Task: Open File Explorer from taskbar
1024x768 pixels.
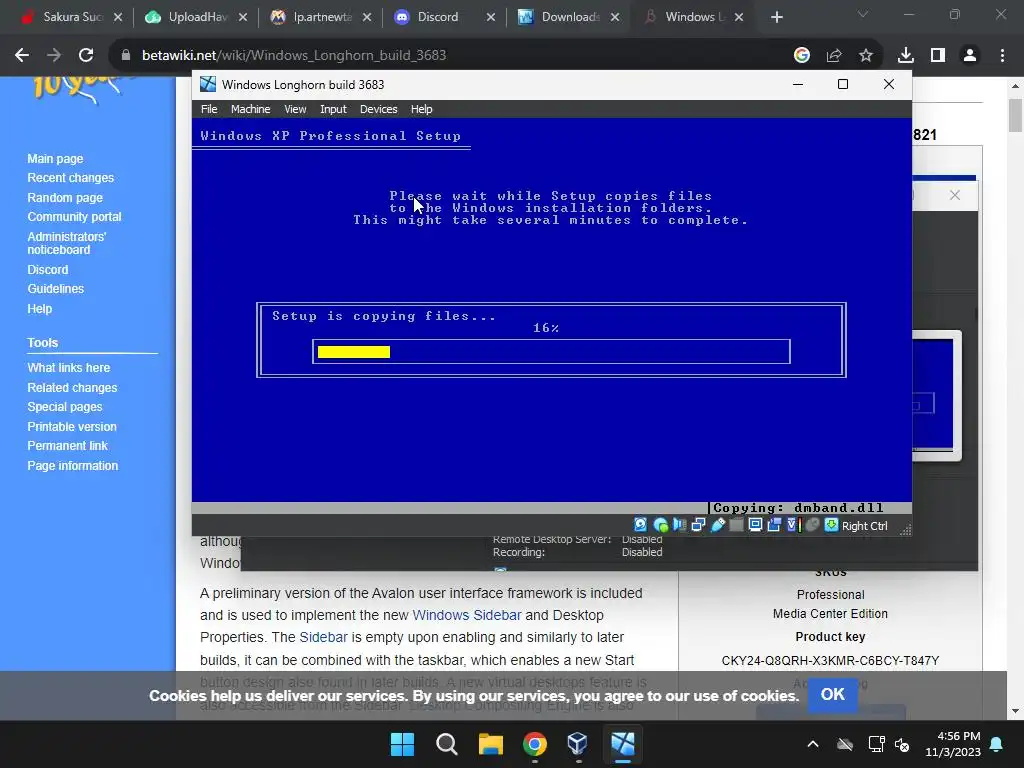Action: click(x=490, y=744)
